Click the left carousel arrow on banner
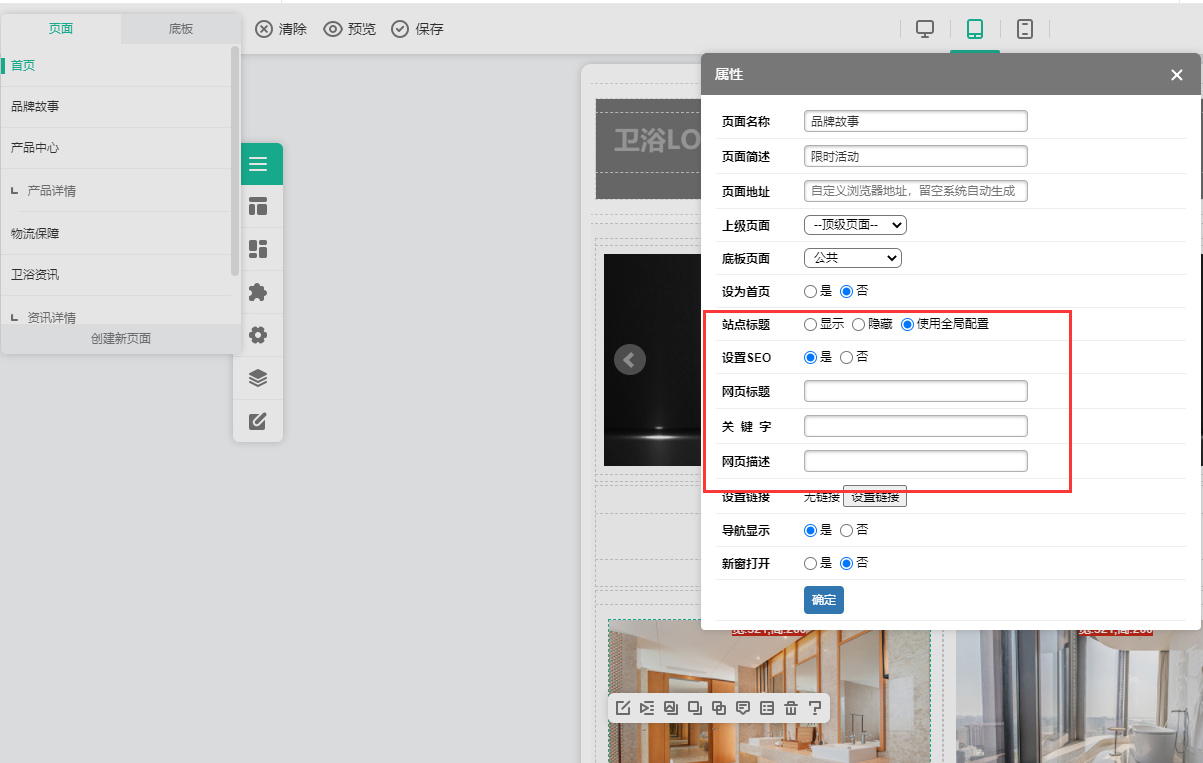Screen dimensions: 1203x763 pos(630,359)
